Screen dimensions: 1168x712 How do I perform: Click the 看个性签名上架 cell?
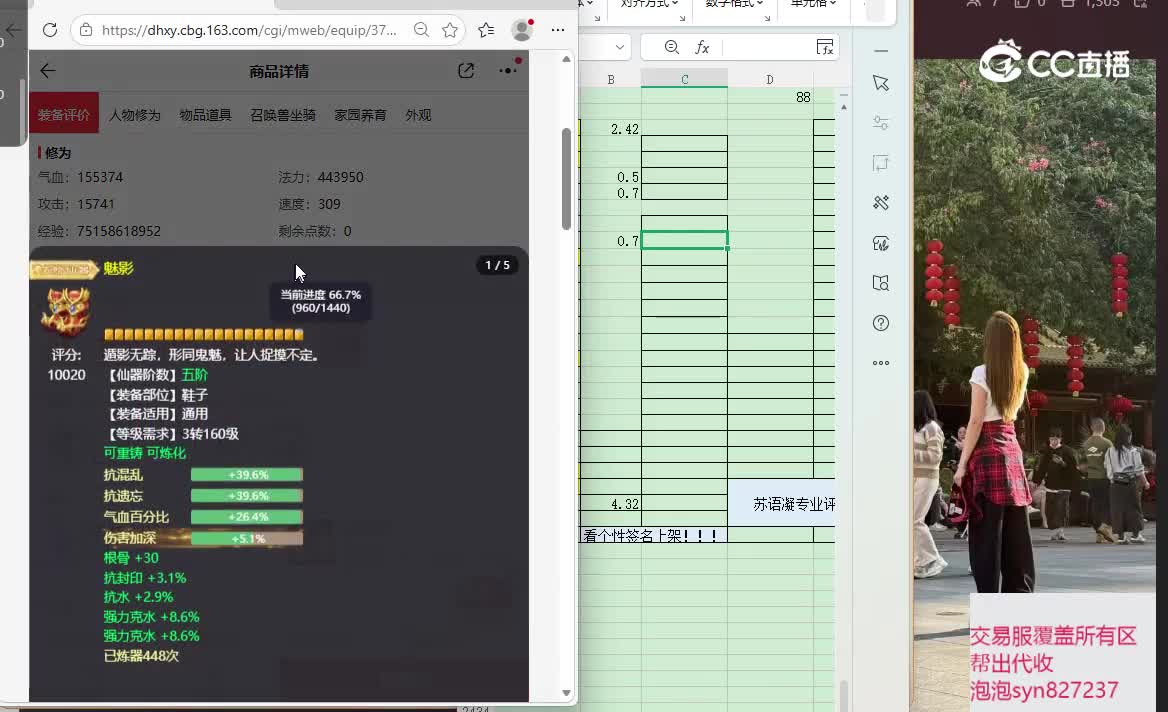(x=653, y=535)
